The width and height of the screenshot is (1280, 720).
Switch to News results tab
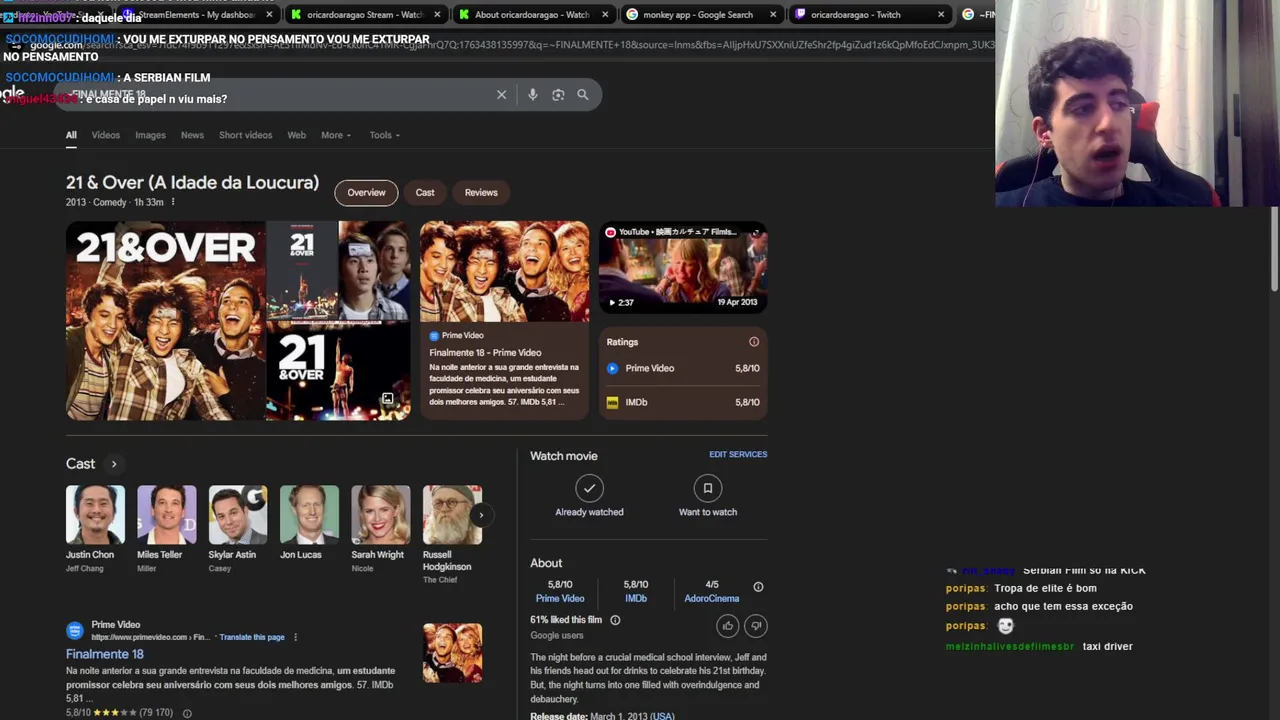click(192, 135)
